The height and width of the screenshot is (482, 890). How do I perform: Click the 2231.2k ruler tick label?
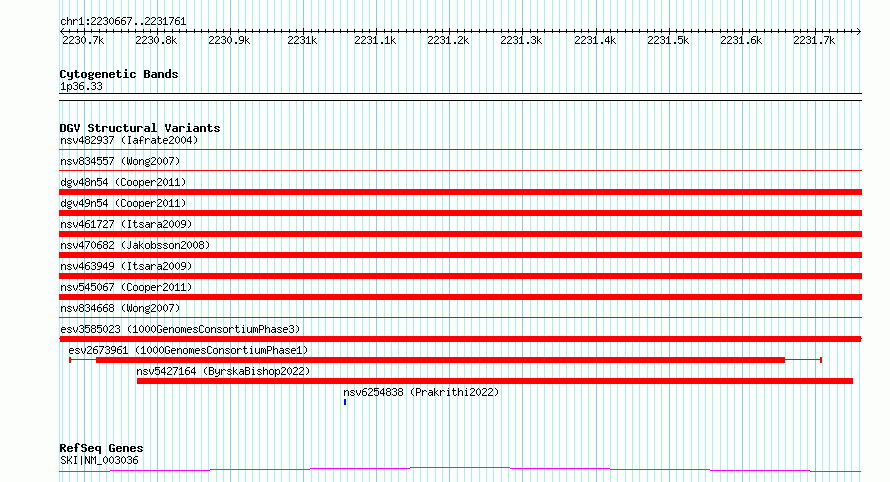448,40
